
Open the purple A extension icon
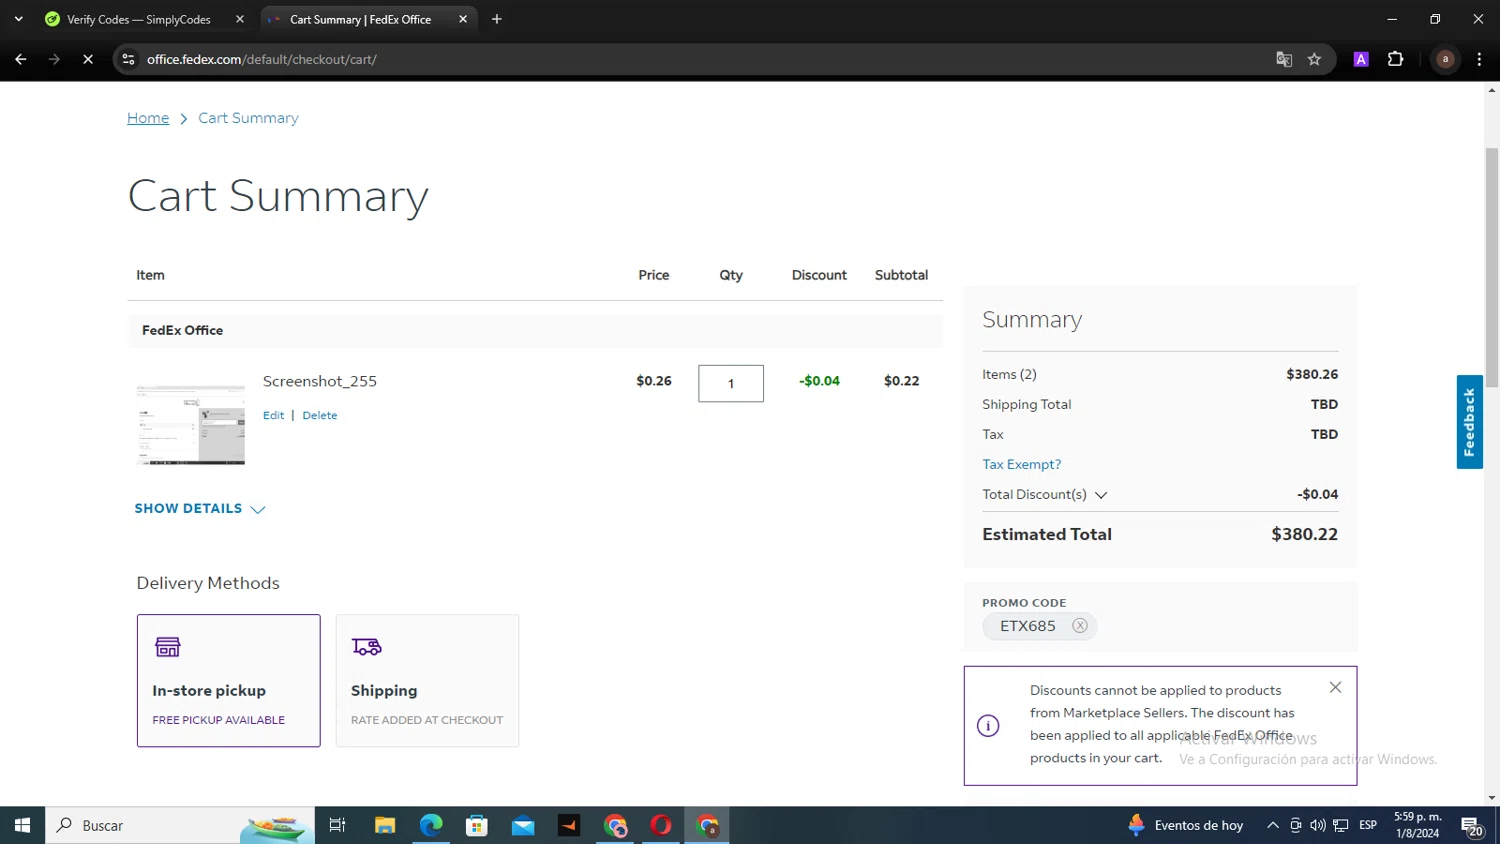(1361, 59)
